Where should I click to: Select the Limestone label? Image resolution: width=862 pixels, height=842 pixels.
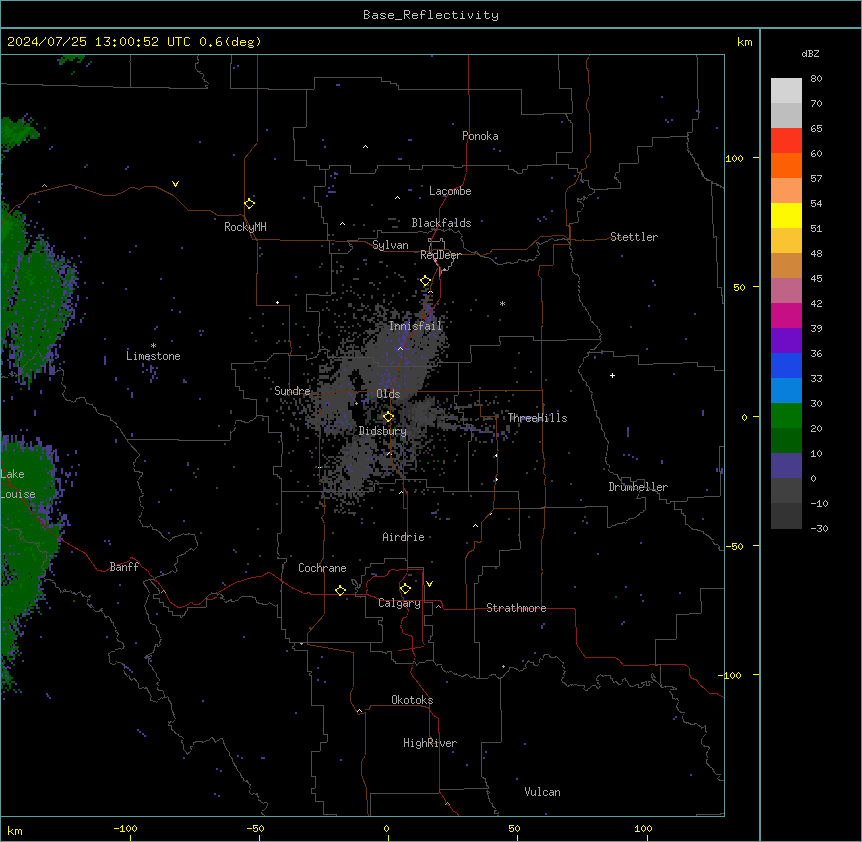click(153, 356)
